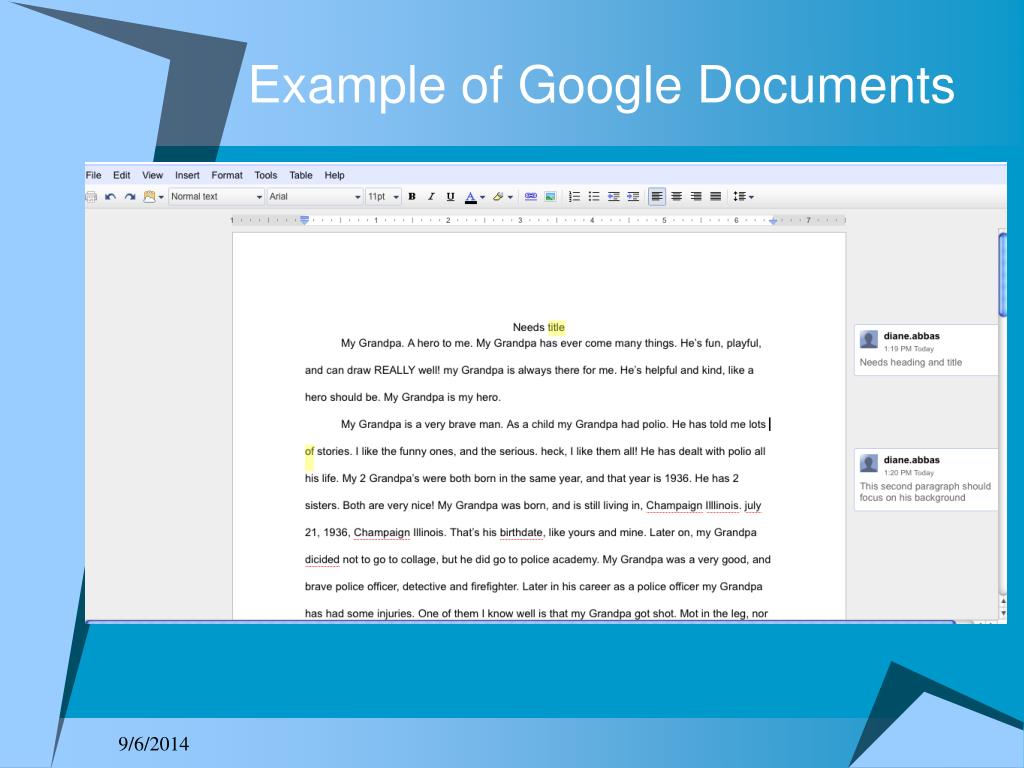
Task: Click avatar on the 1:20 PM comment
Action: [869, 463]
